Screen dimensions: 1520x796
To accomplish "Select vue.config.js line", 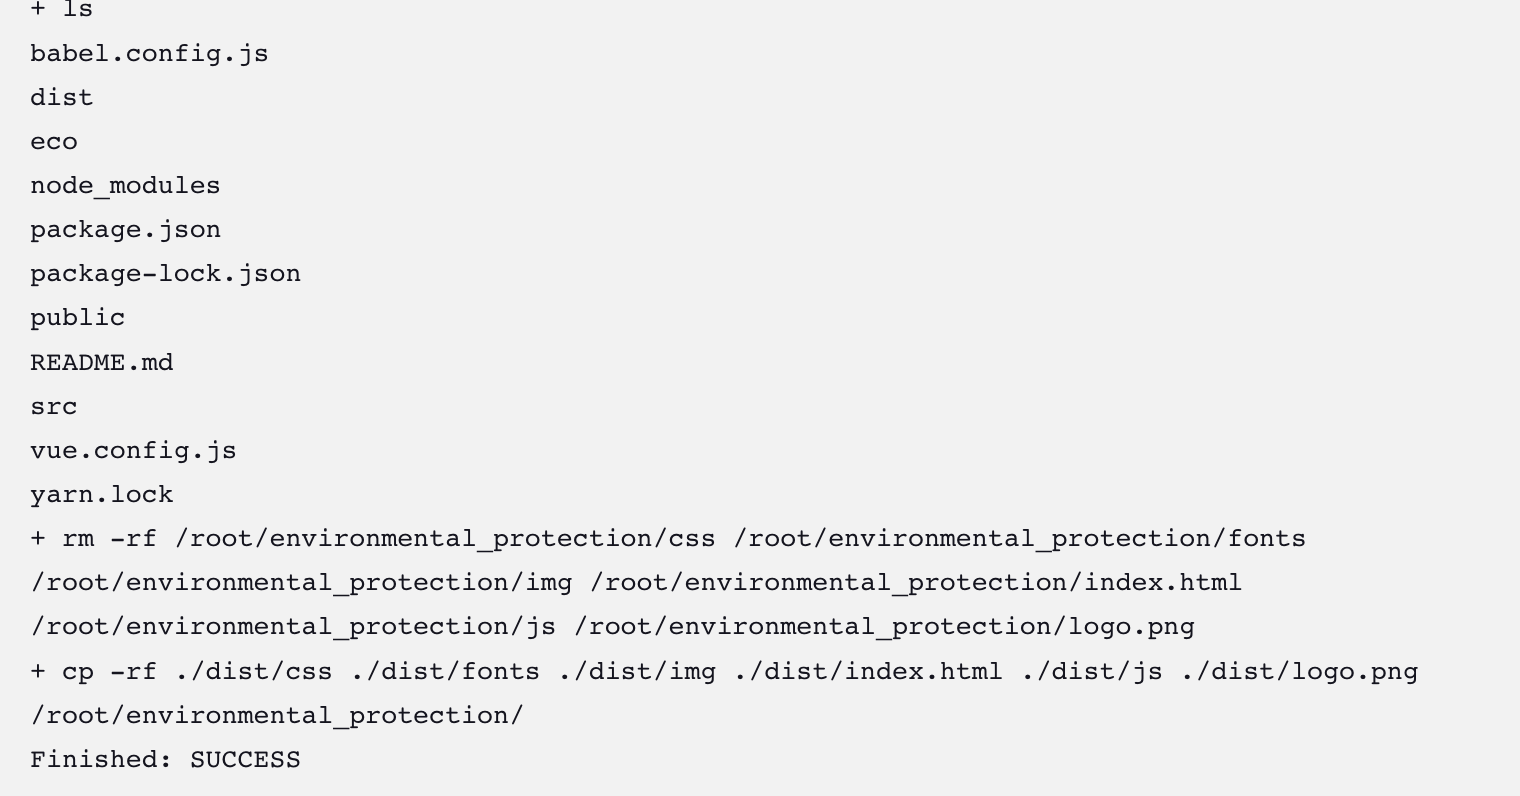I will point(133,450).
